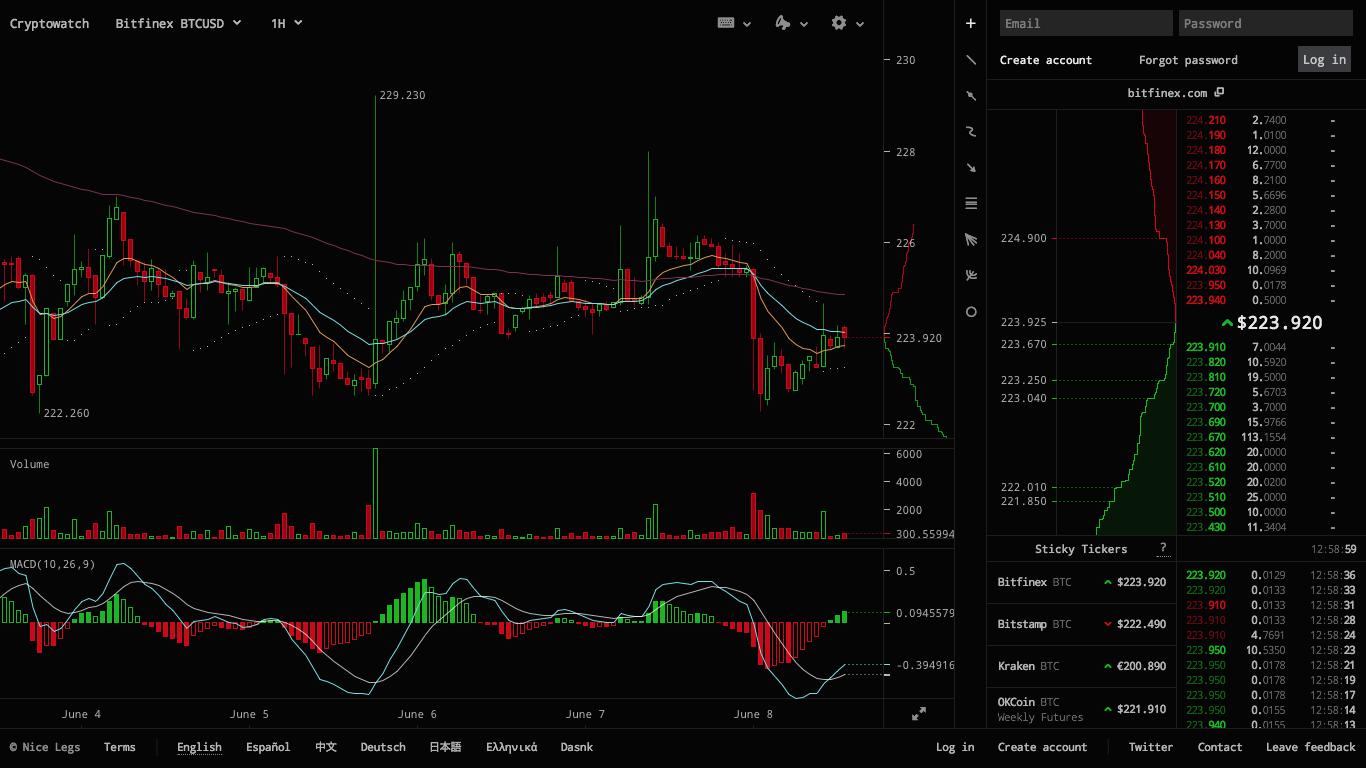The width and height of the screenshot is (1366, 768).
Task: Open bitfinex.com external link icon
Action: (x=1219, y=92)
